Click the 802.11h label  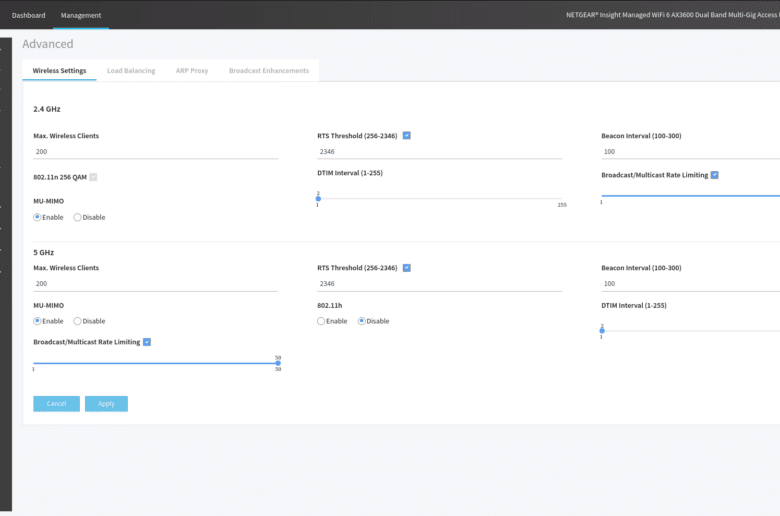[330, 306]
